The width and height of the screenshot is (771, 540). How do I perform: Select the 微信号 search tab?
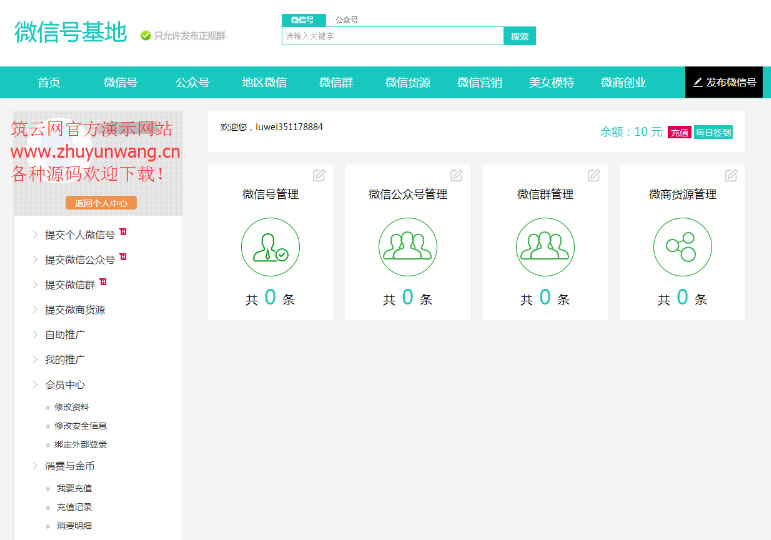click(x=302, y=20)
